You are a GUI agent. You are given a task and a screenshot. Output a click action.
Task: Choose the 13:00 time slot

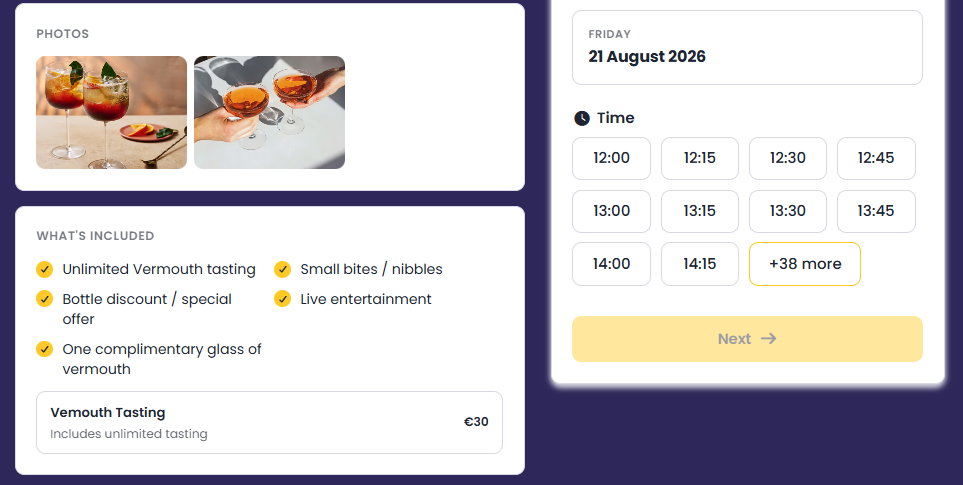(611, 211)
